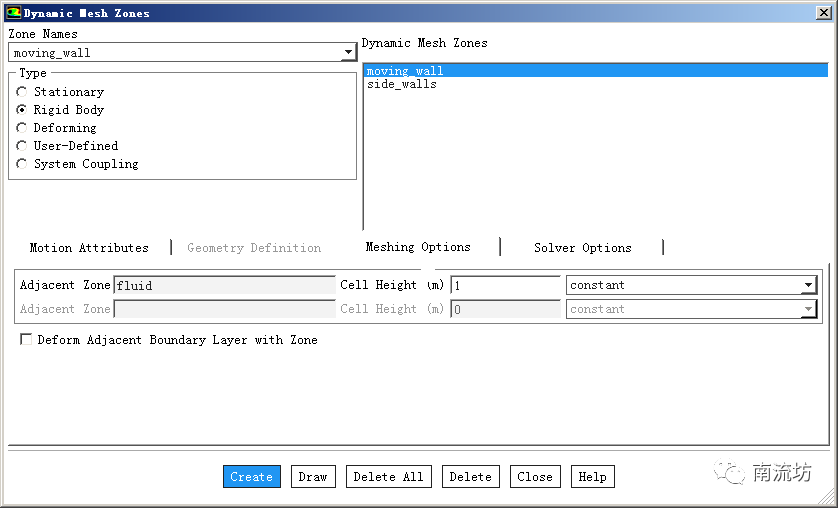Click the Draw button

coord(313,476)
